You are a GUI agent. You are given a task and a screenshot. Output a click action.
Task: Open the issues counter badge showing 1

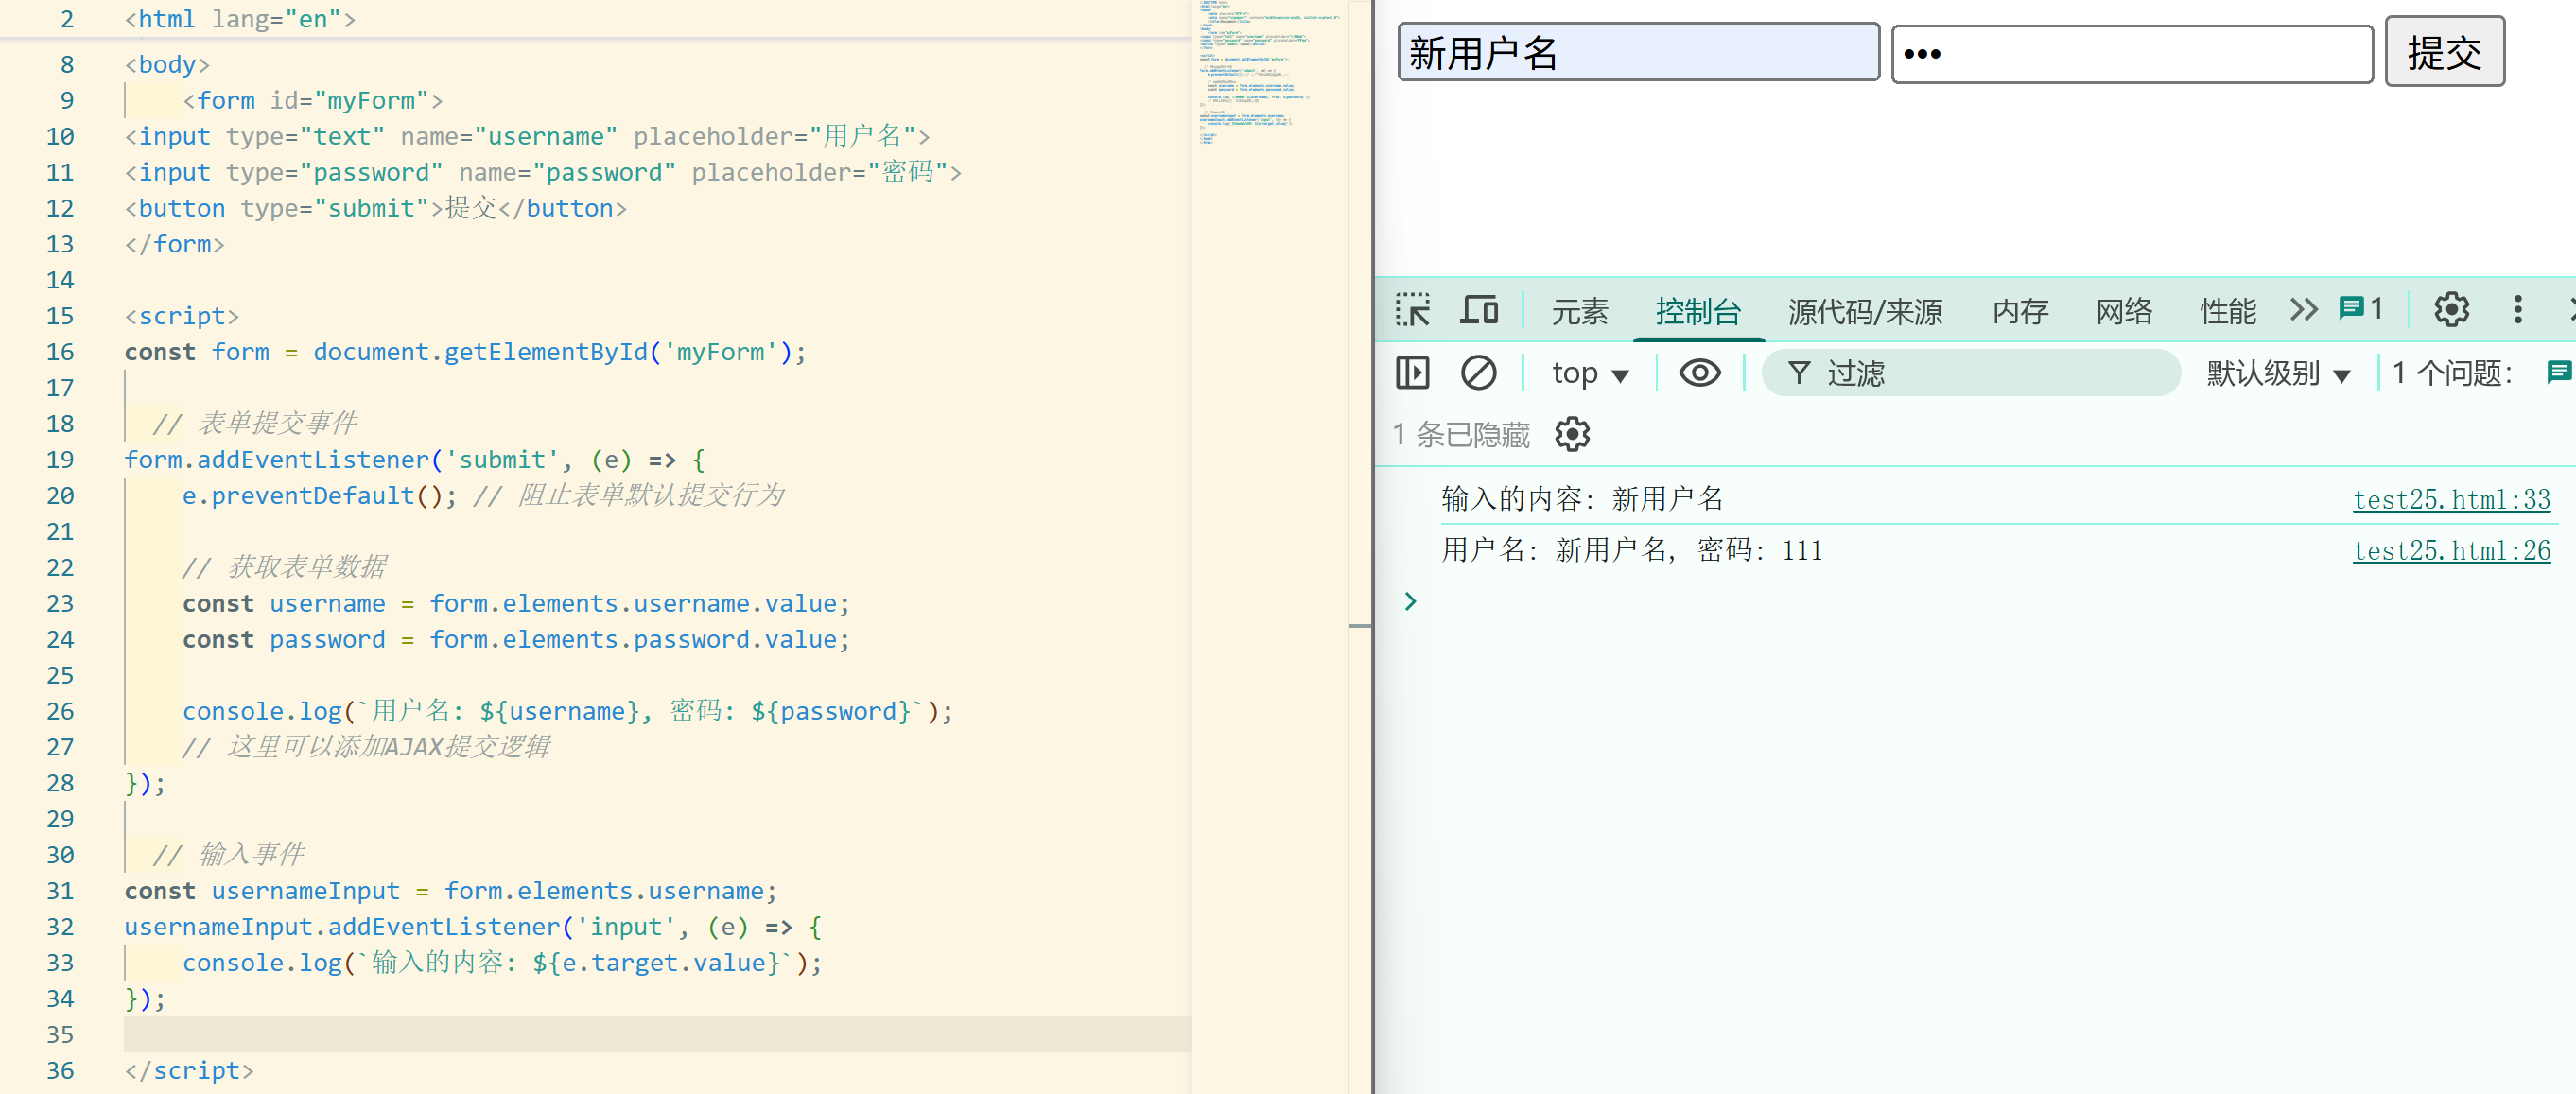pyautogui.click(x=2362, y=309)
